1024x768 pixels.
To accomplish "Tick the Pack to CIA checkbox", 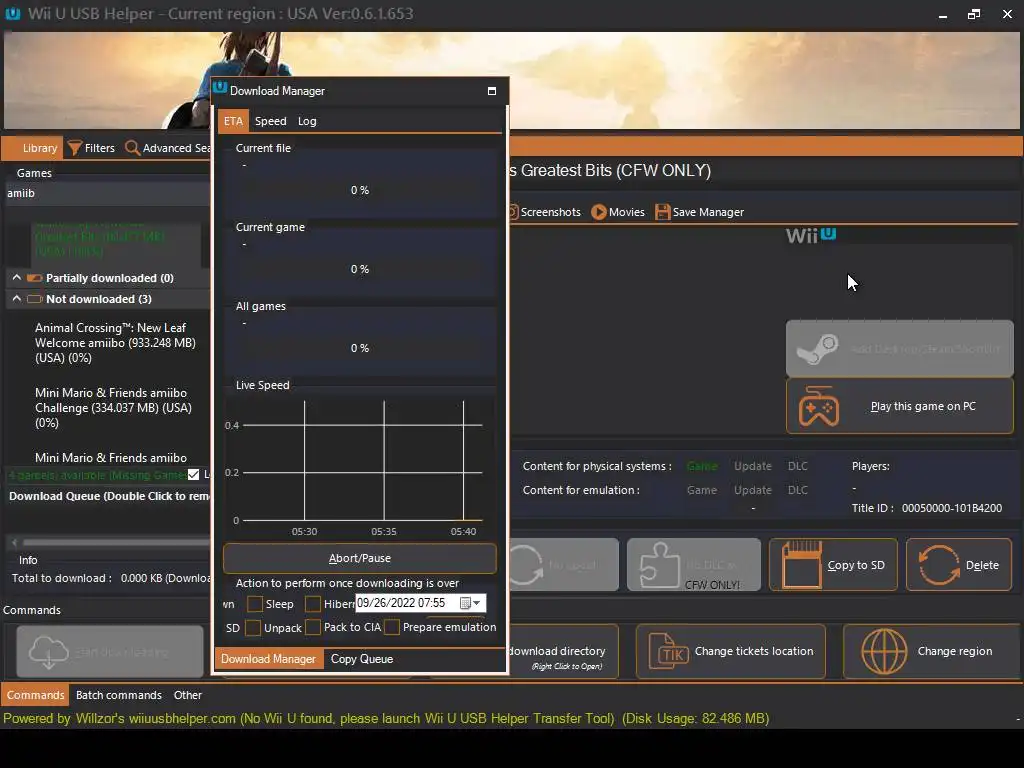I will (313, 627).
